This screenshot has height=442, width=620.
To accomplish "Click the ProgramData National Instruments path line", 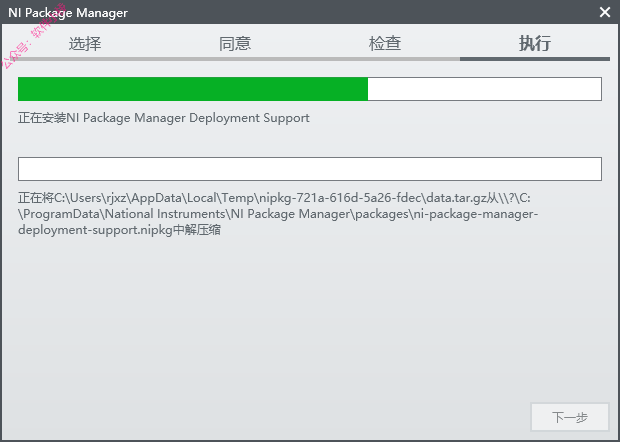I will tap(278, 214).
